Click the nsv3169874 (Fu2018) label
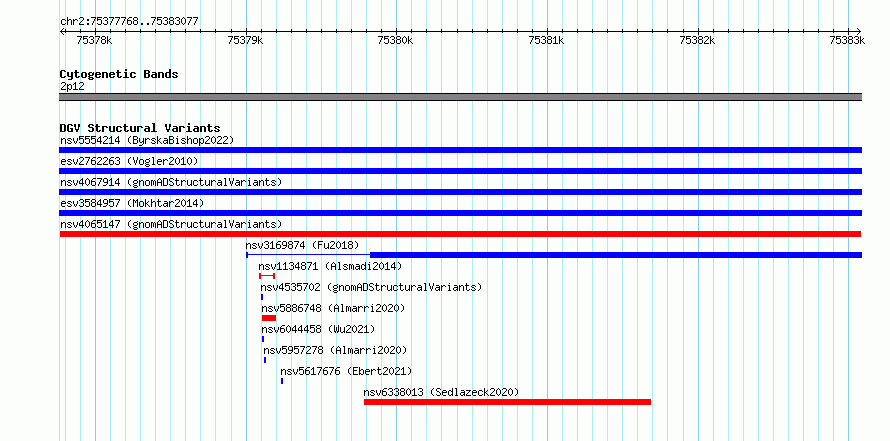Viewport: 890px width, 441px height. click(x=303, y=245)
